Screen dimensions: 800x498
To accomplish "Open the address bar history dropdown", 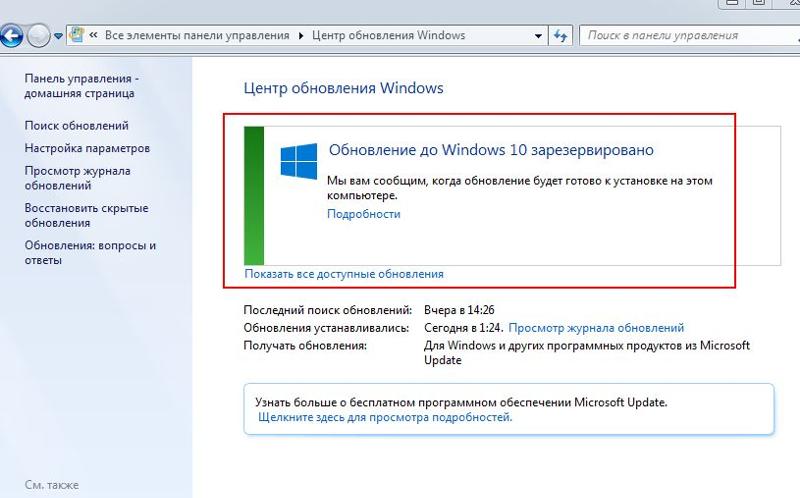I will (x=538, y=36).
